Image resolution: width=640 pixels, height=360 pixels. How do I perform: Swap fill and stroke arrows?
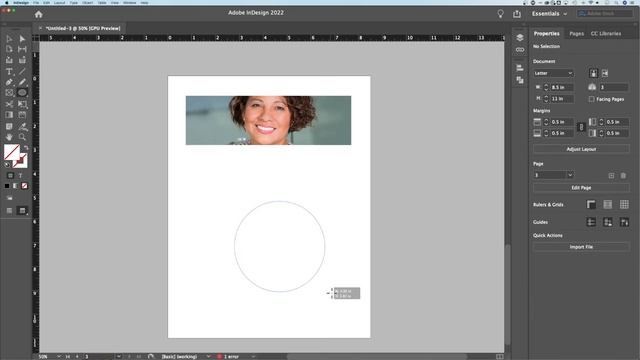(x=26, y=148)
